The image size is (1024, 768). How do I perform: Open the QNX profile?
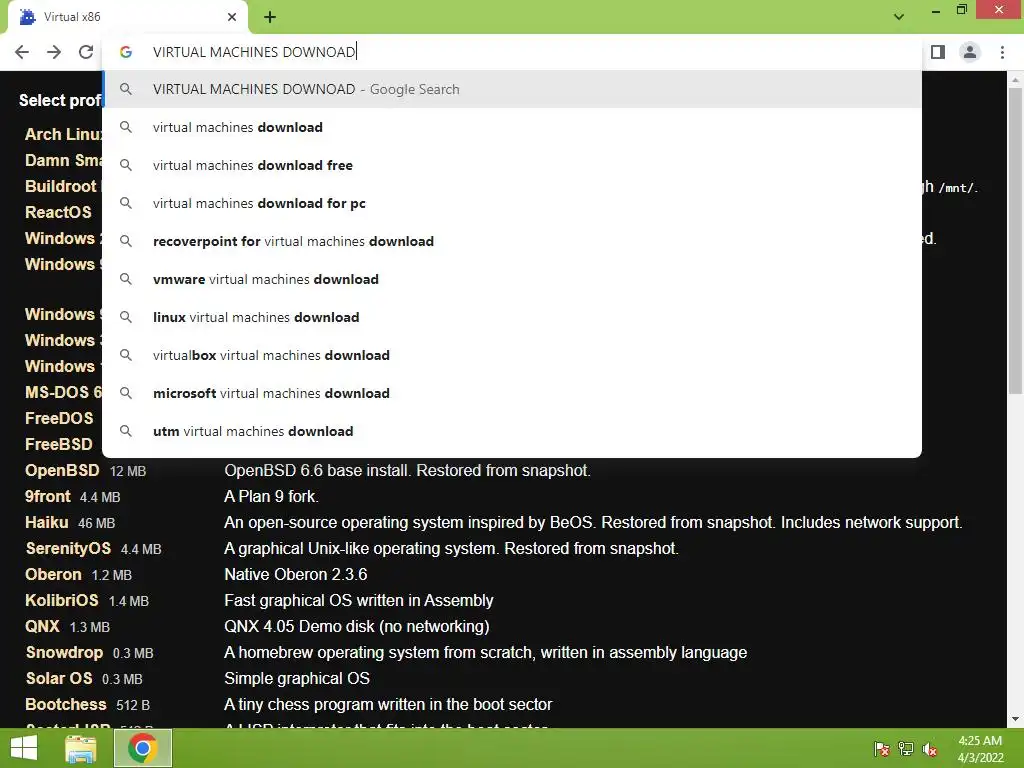[42, 626]
